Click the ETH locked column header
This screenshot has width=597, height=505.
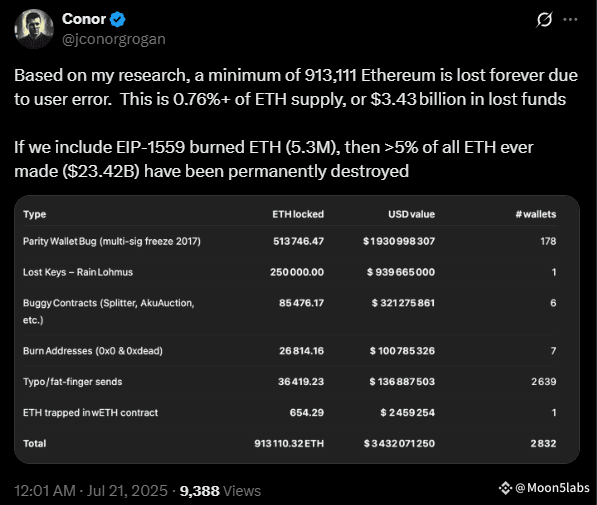298,214
